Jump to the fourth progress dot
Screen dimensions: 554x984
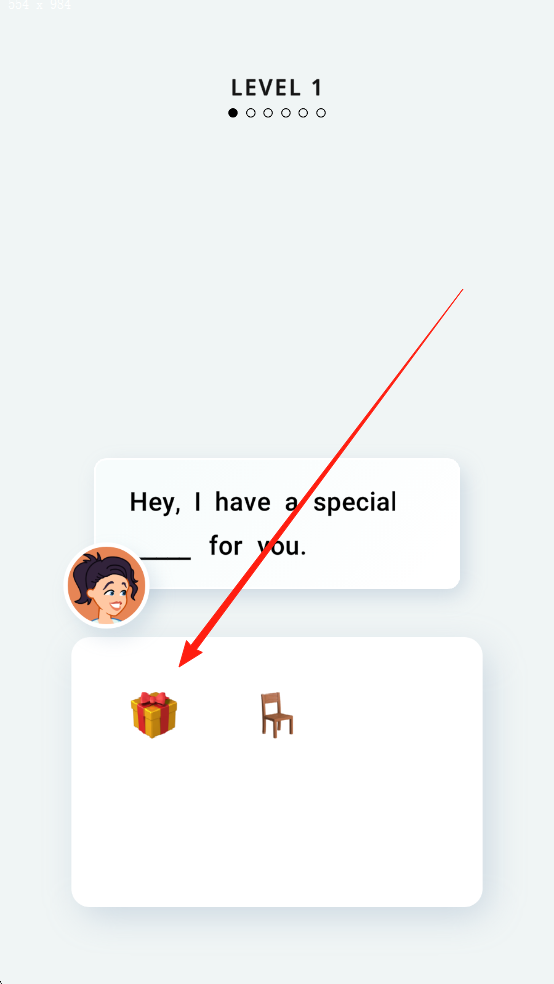pos(286,113)
